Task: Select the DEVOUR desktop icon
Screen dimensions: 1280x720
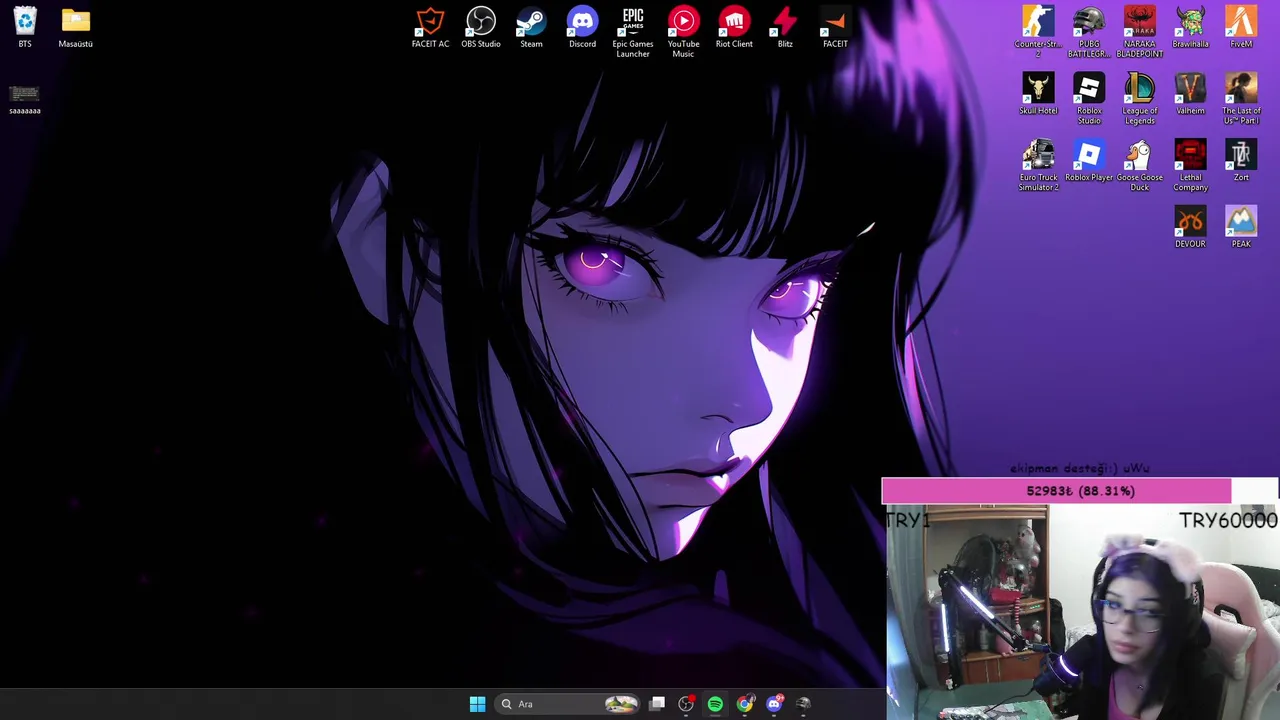Action: tap(1190, 227)
